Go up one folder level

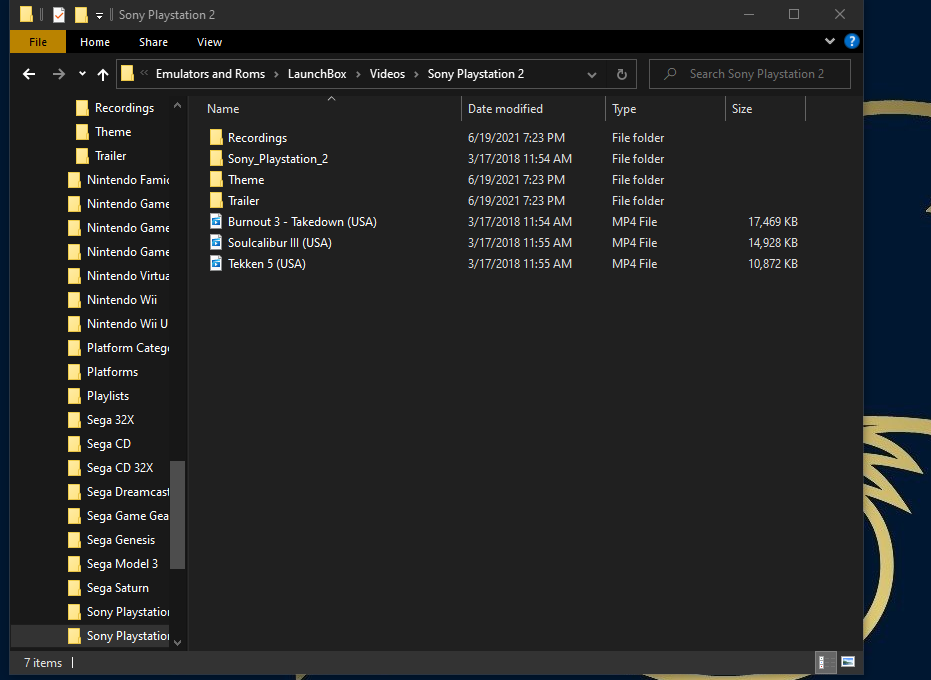(x=103, y=74)
